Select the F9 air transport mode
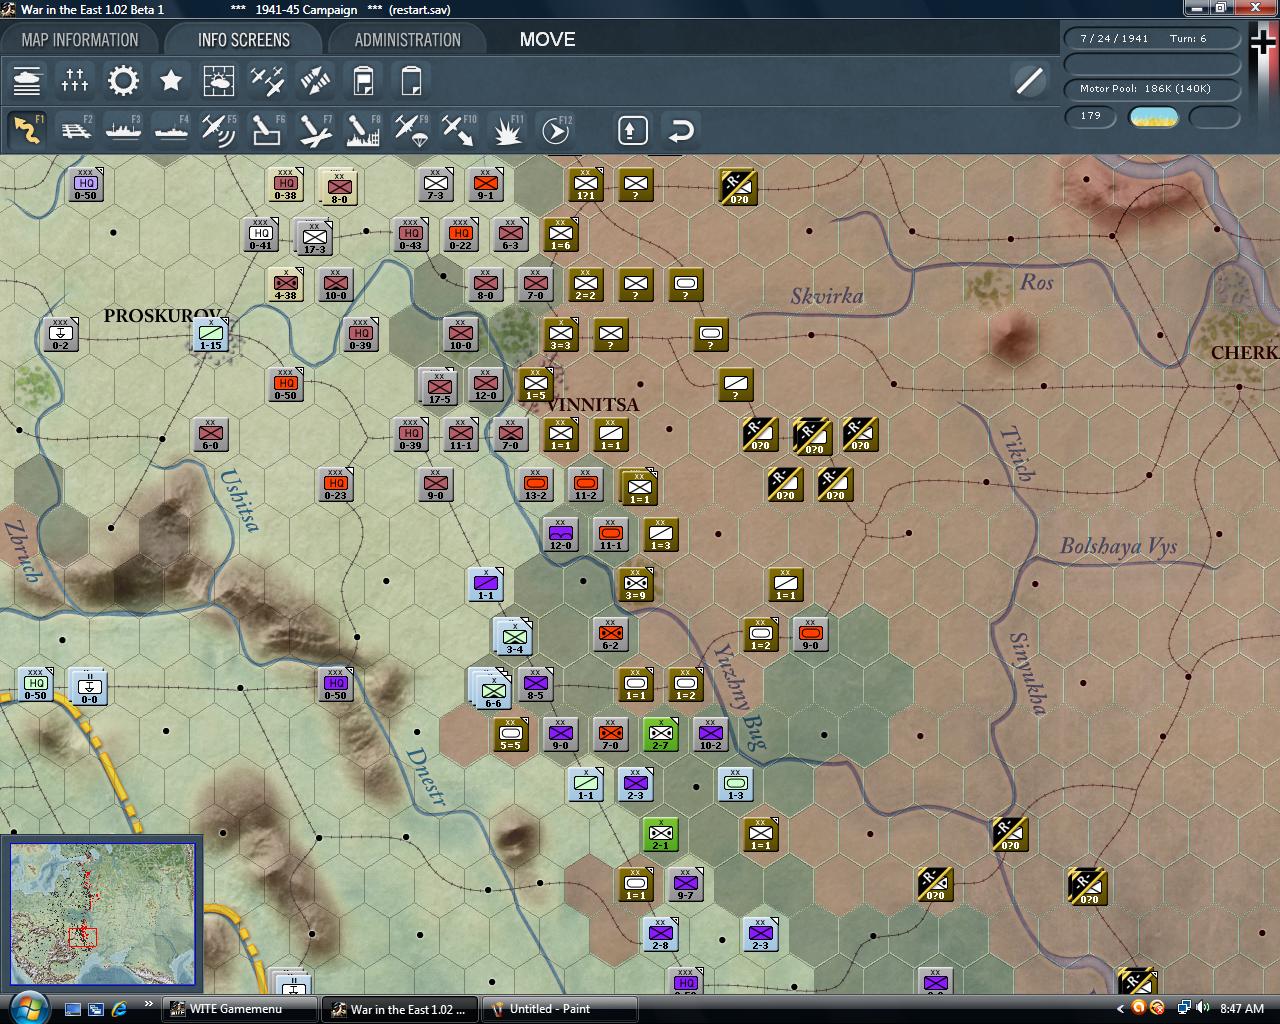Viewport: 1280px width, 1024px height. pos(411,130)
